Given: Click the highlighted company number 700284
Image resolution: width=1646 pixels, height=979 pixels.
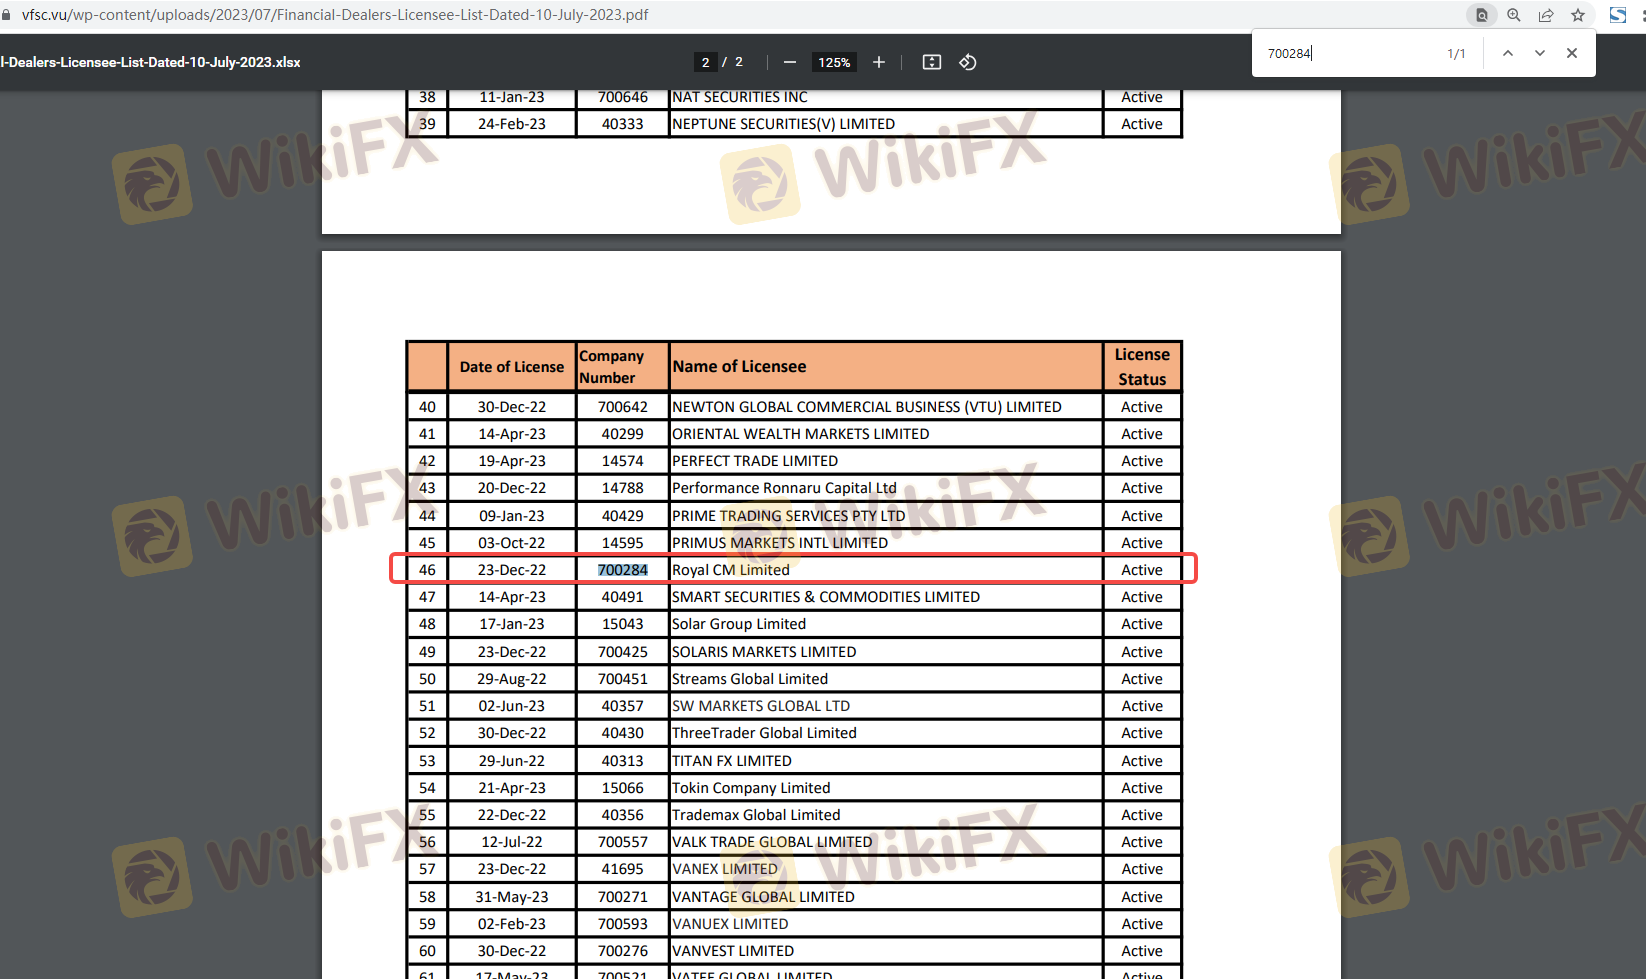Looking at the screenshot, I should (x=622, y=570).
